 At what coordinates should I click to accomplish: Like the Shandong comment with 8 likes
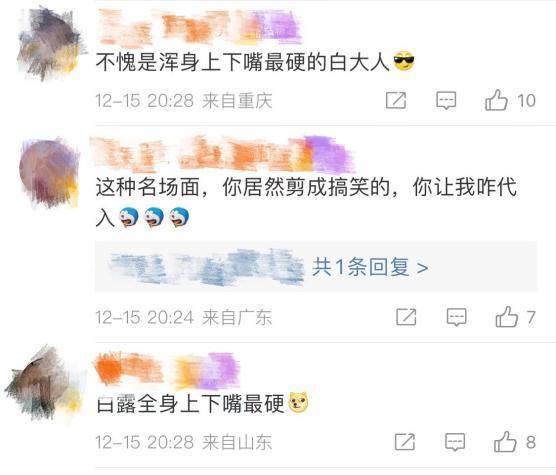pyautogui.click(x=505, y=442)
